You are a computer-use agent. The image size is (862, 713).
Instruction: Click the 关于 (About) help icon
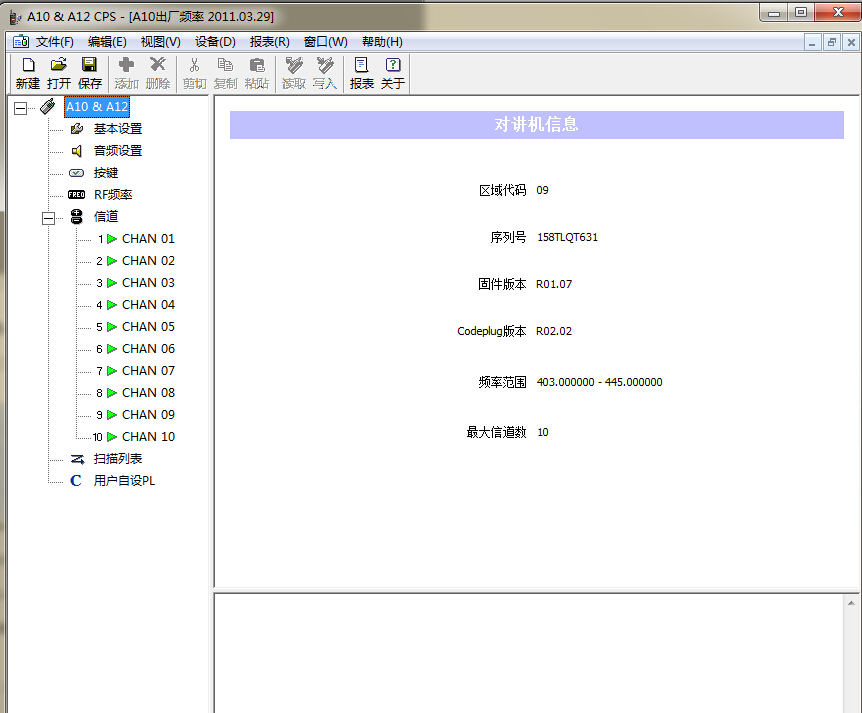(x=393, y=65)
